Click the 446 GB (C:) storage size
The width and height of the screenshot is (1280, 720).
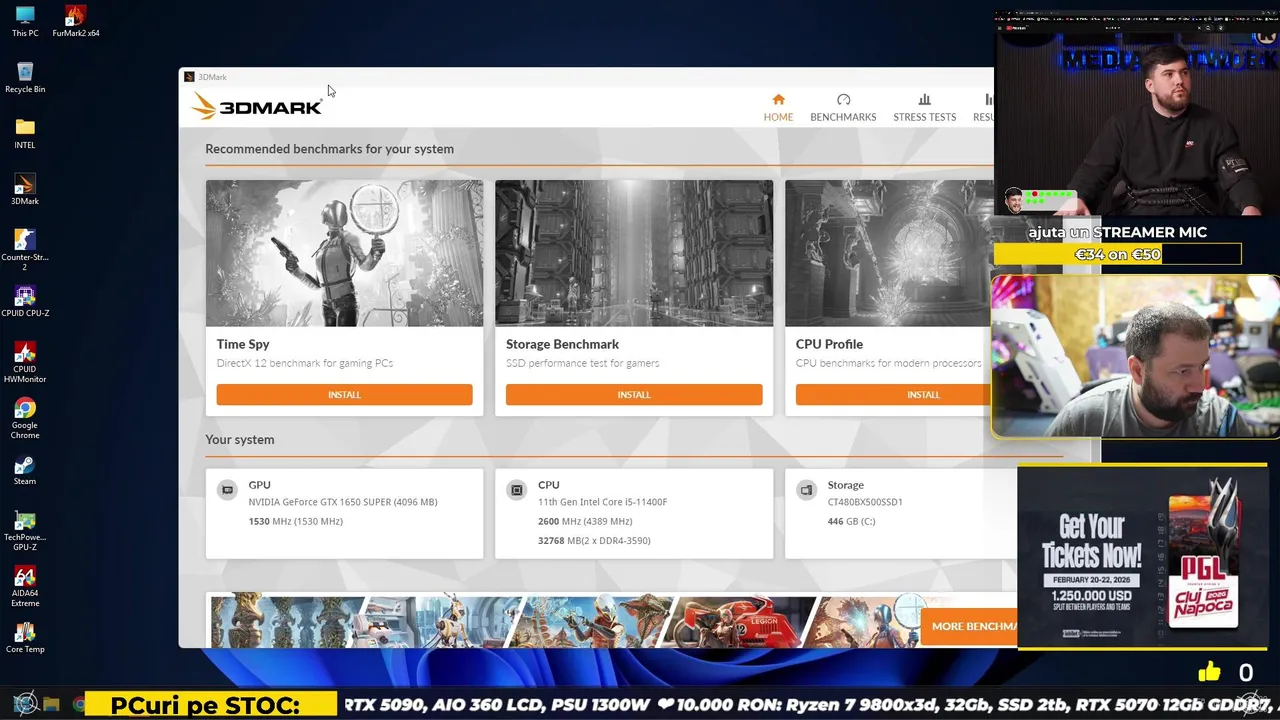[x=851, y=521]
